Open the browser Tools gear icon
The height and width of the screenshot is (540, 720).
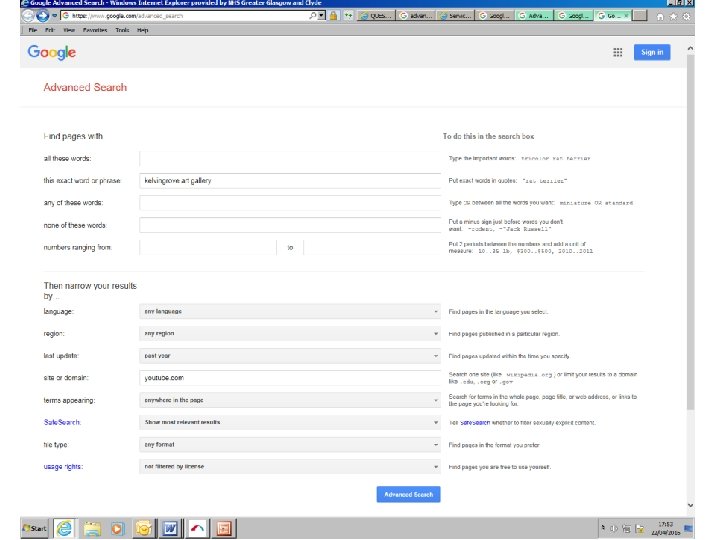coord(686,17)
